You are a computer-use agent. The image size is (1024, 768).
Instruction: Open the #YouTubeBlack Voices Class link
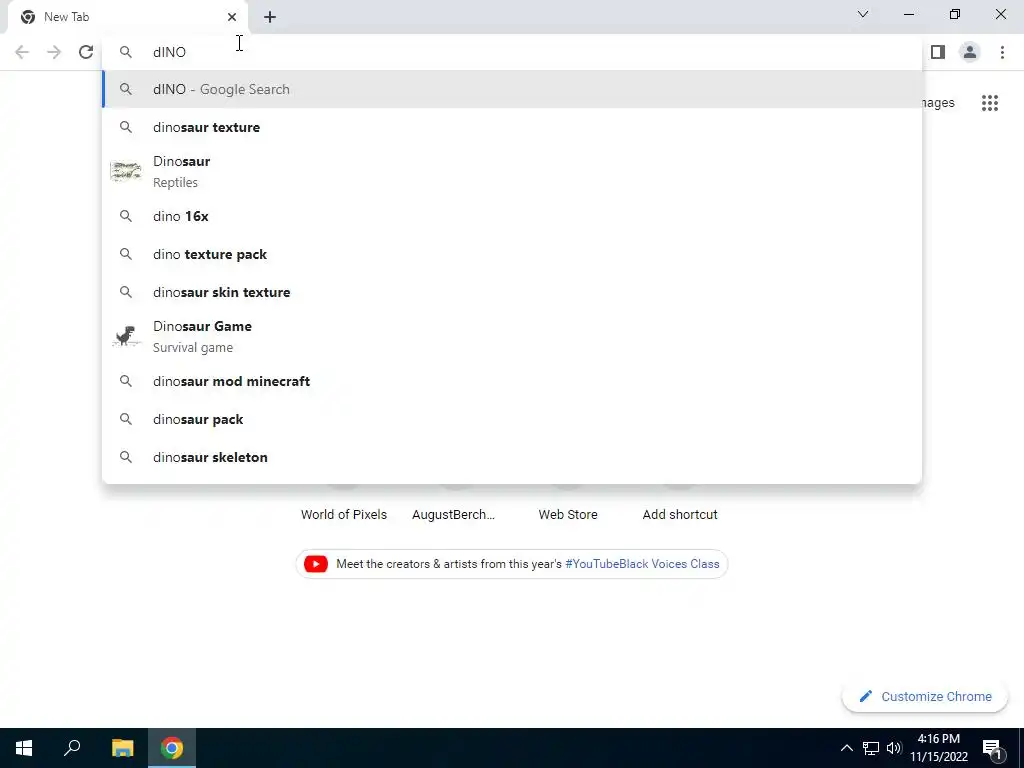pyautogui.click(x=642, y=564)
